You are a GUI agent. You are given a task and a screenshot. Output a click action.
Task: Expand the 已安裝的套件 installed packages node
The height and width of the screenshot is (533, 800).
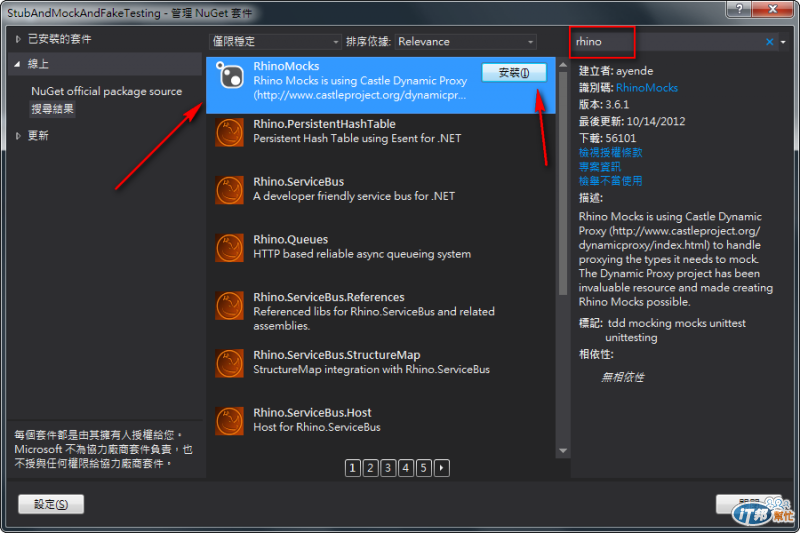pos(18,39)
